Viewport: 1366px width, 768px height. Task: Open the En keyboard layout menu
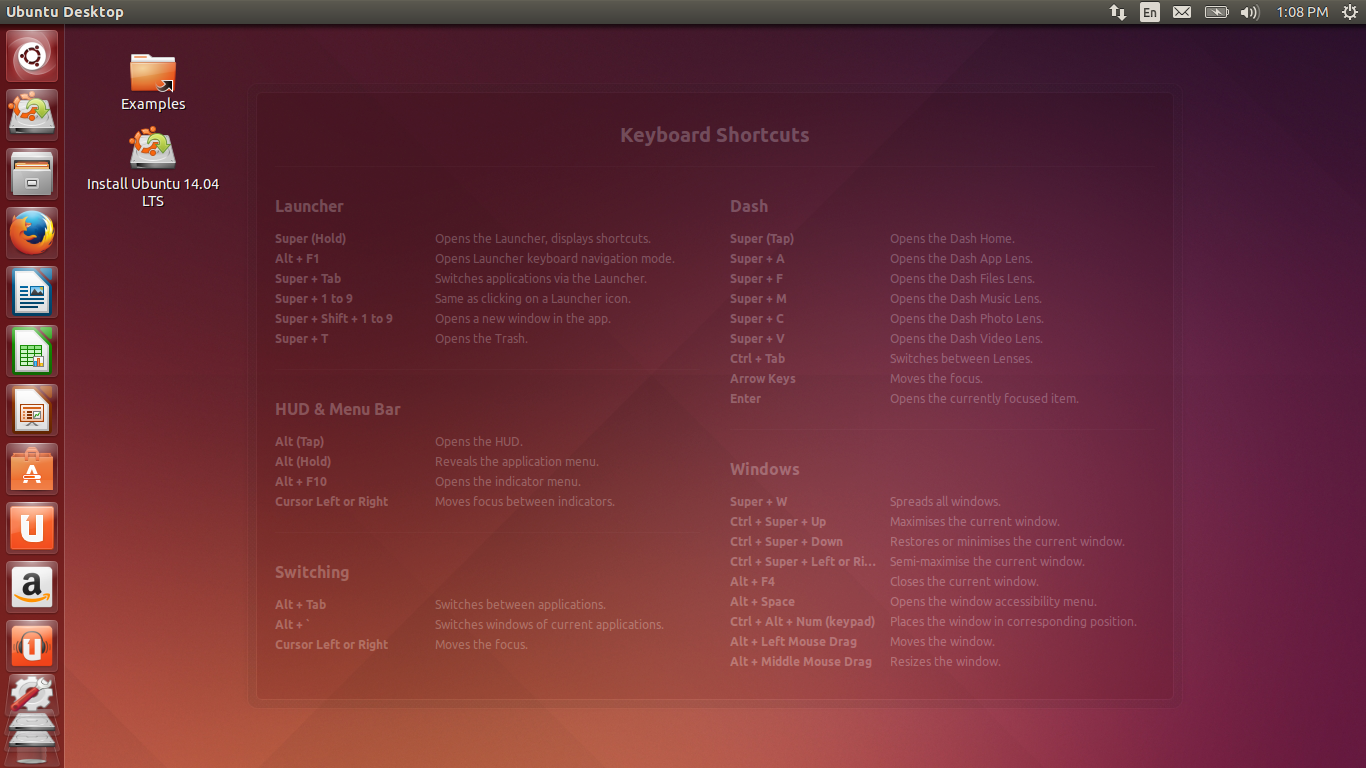[1150, 12]
